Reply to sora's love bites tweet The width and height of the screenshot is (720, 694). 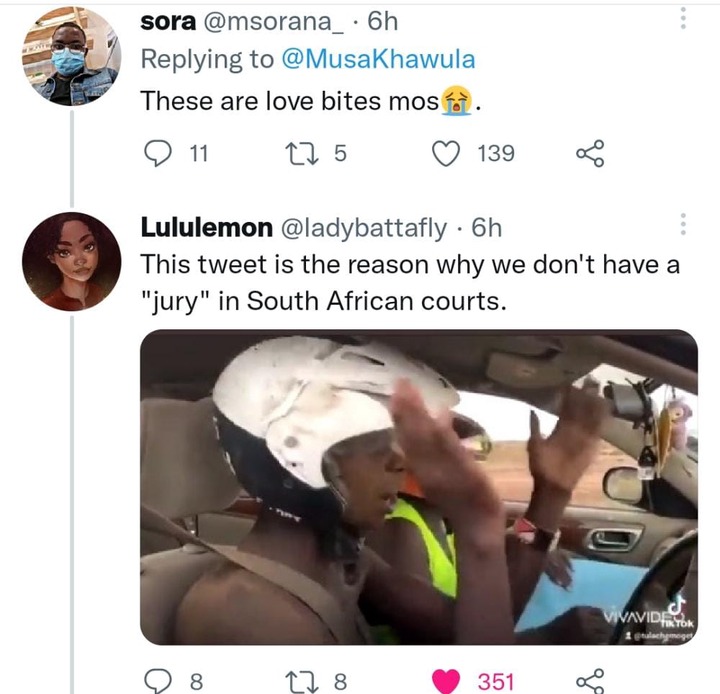tap(158, 153)
